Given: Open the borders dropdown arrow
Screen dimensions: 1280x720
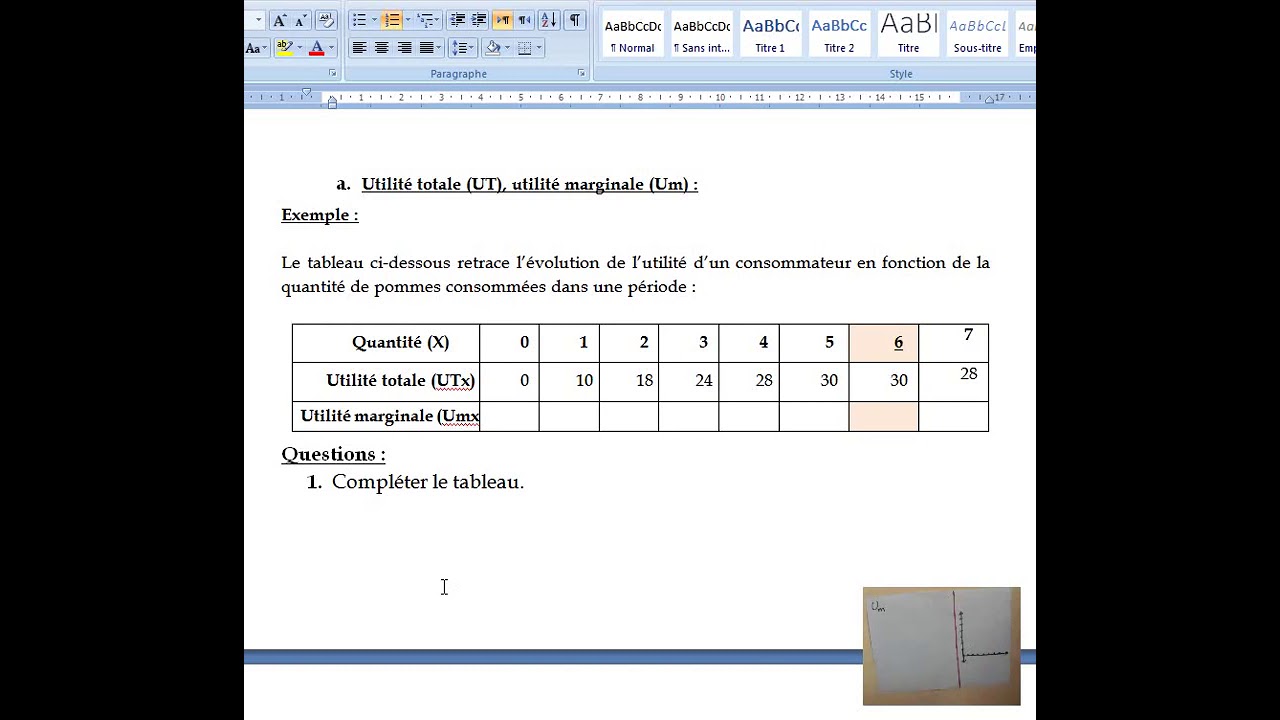Looking at the screenshot, I should [x=539, y=47].
